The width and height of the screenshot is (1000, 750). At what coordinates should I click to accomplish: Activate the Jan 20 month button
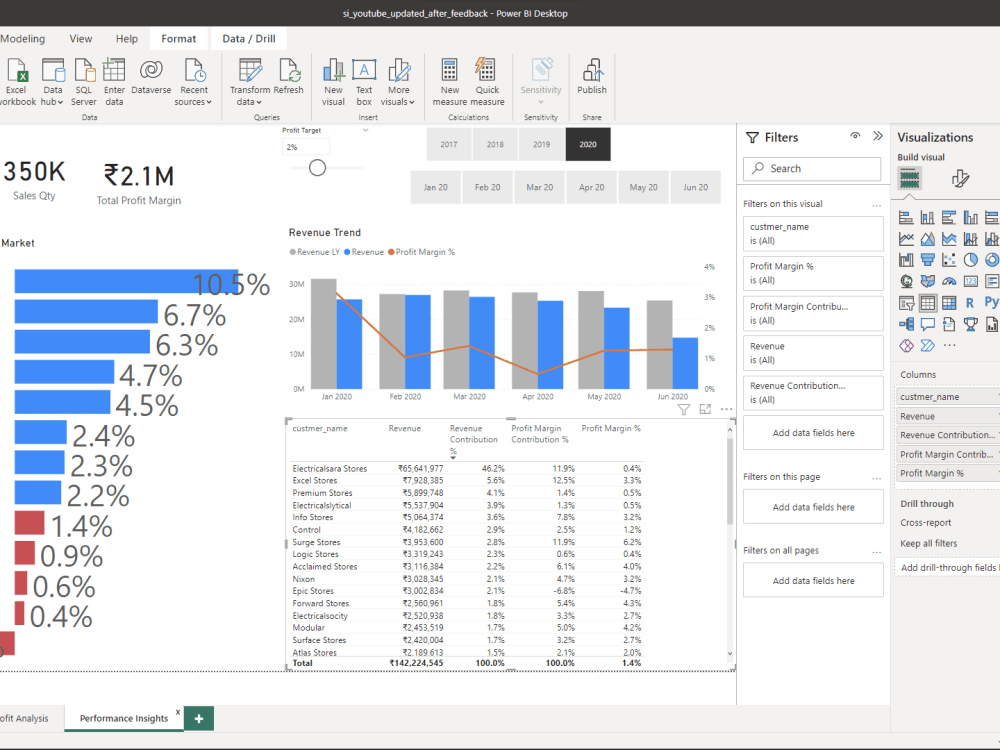coord(435,186)
